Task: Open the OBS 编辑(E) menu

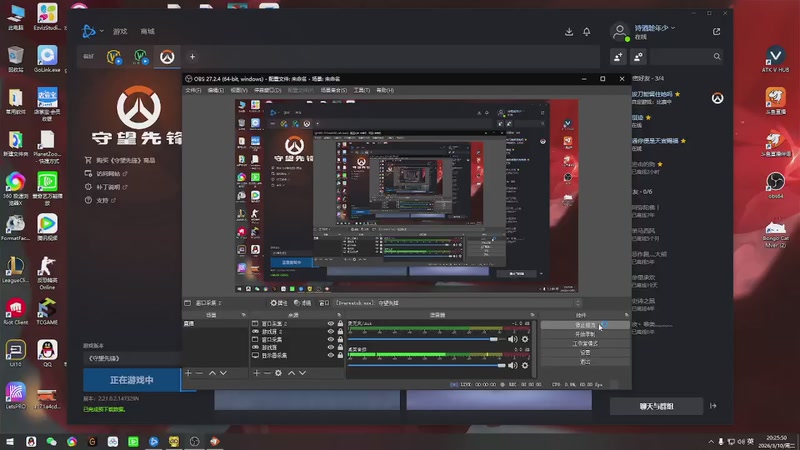Action: click(216, 90)
